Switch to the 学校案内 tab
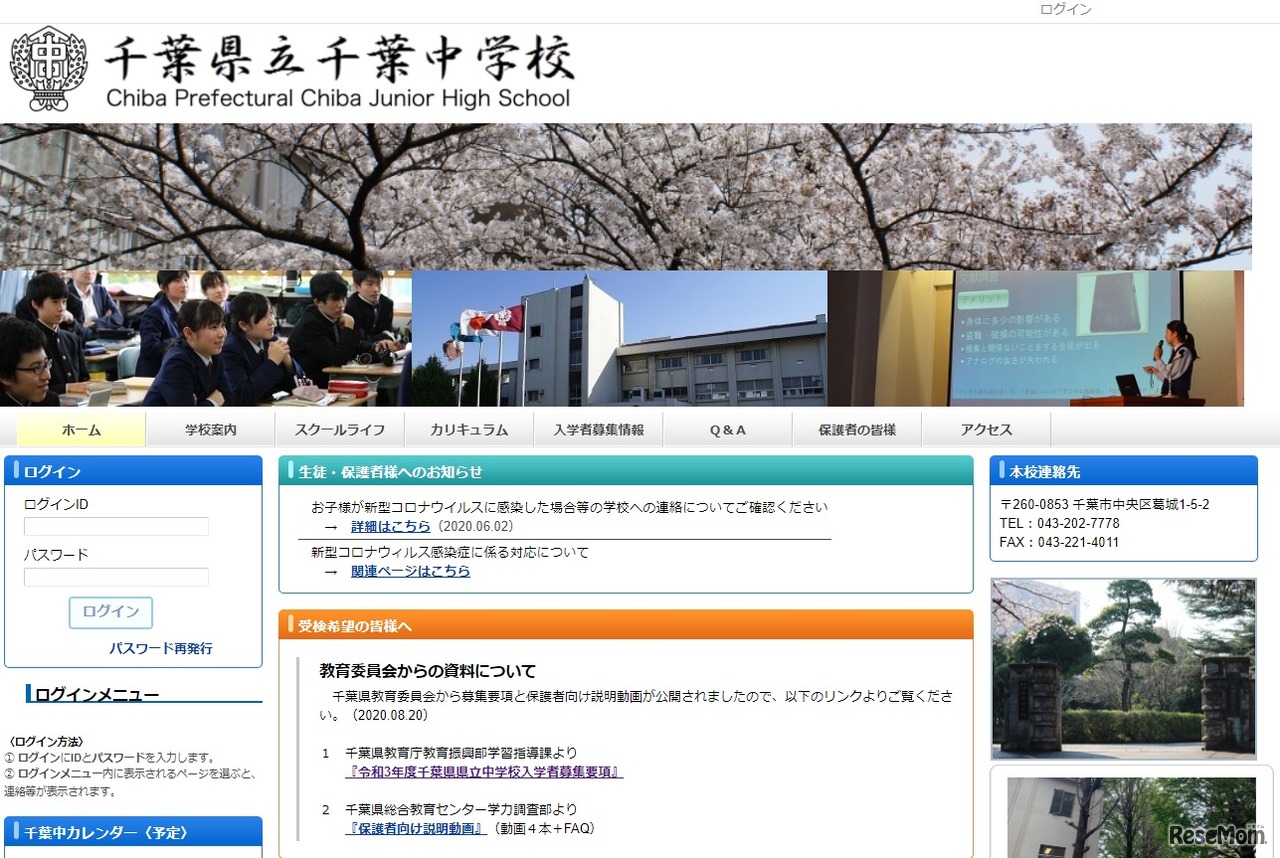 (x=210, y=429)
